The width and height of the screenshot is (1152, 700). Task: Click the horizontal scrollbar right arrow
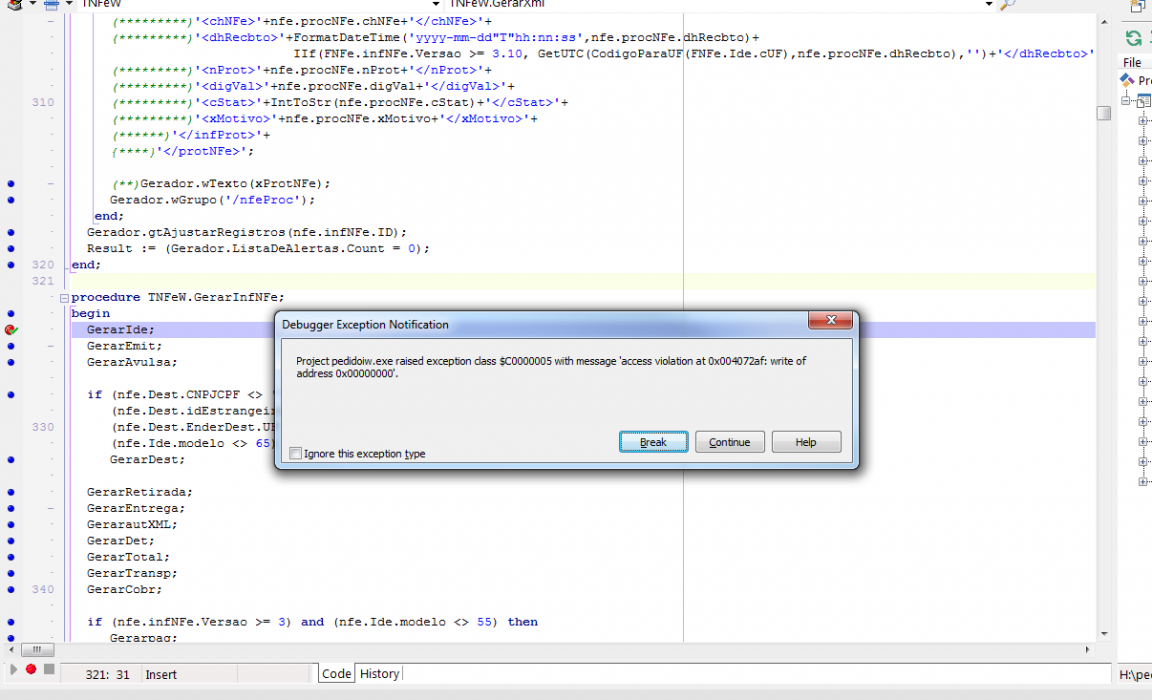[x=1087, y=649]
